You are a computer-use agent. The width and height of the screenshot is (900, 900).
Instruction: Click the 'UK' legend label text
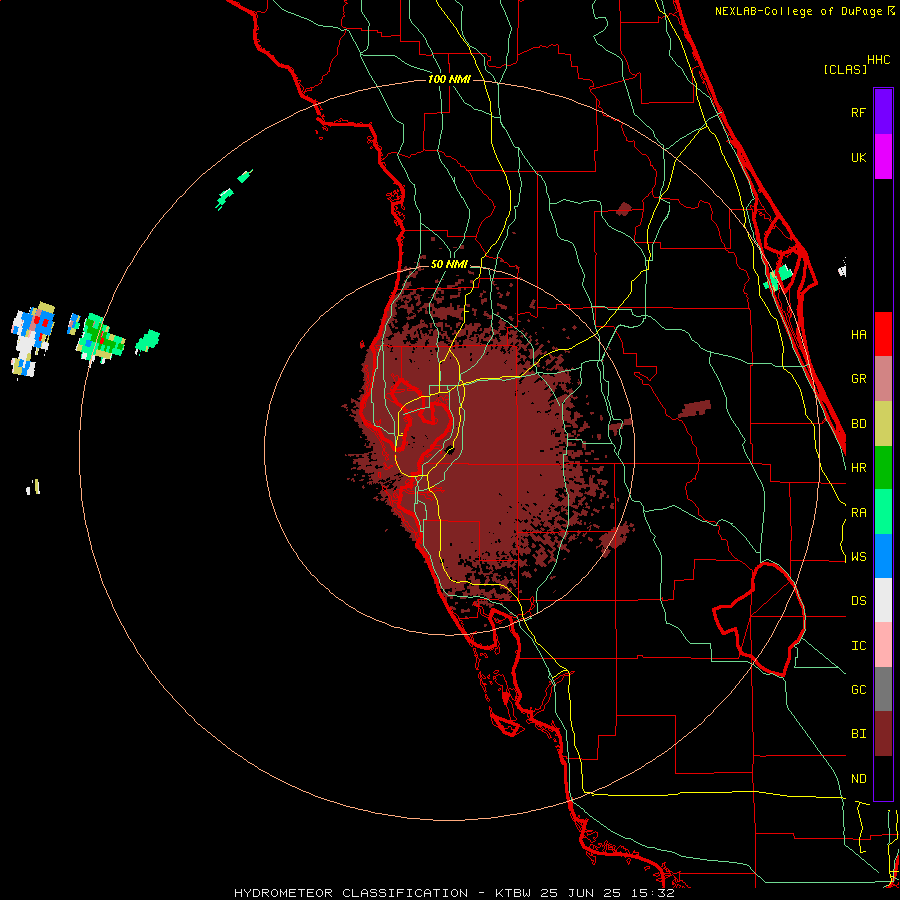[858, 157]
